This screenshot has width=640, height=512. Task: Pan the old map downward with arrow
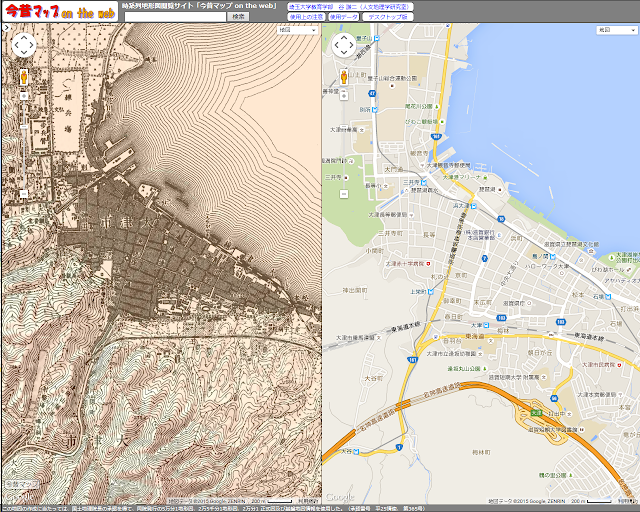[24, 52]
